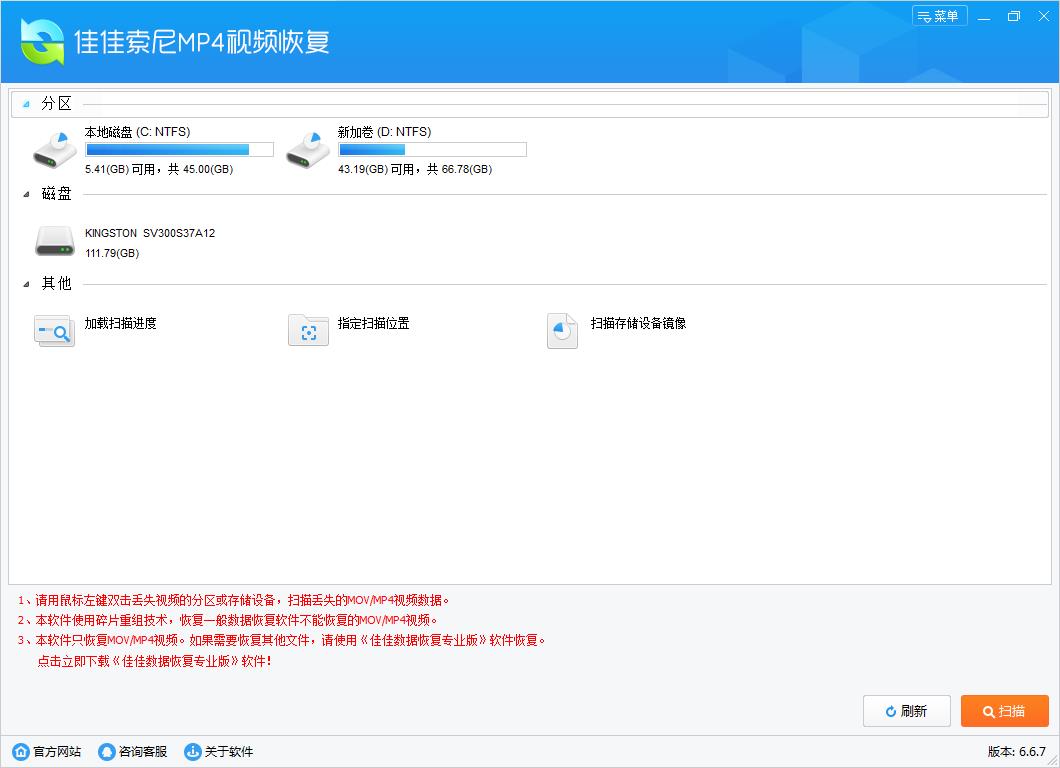This screenshot has width=1060, height=768.
Task: Click the orange 扫描 button
Action: point(1004,711)
